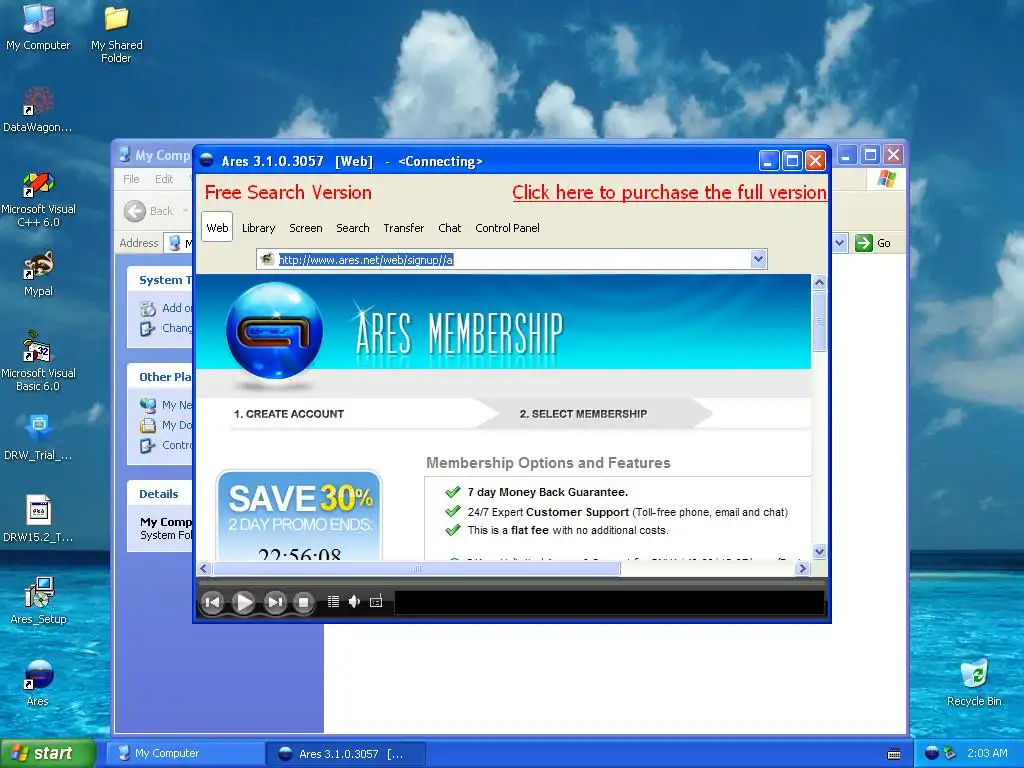Click scroll left arrow in Ares web page
This screenshot has height=768, width=1024.
tap(204, 569)
